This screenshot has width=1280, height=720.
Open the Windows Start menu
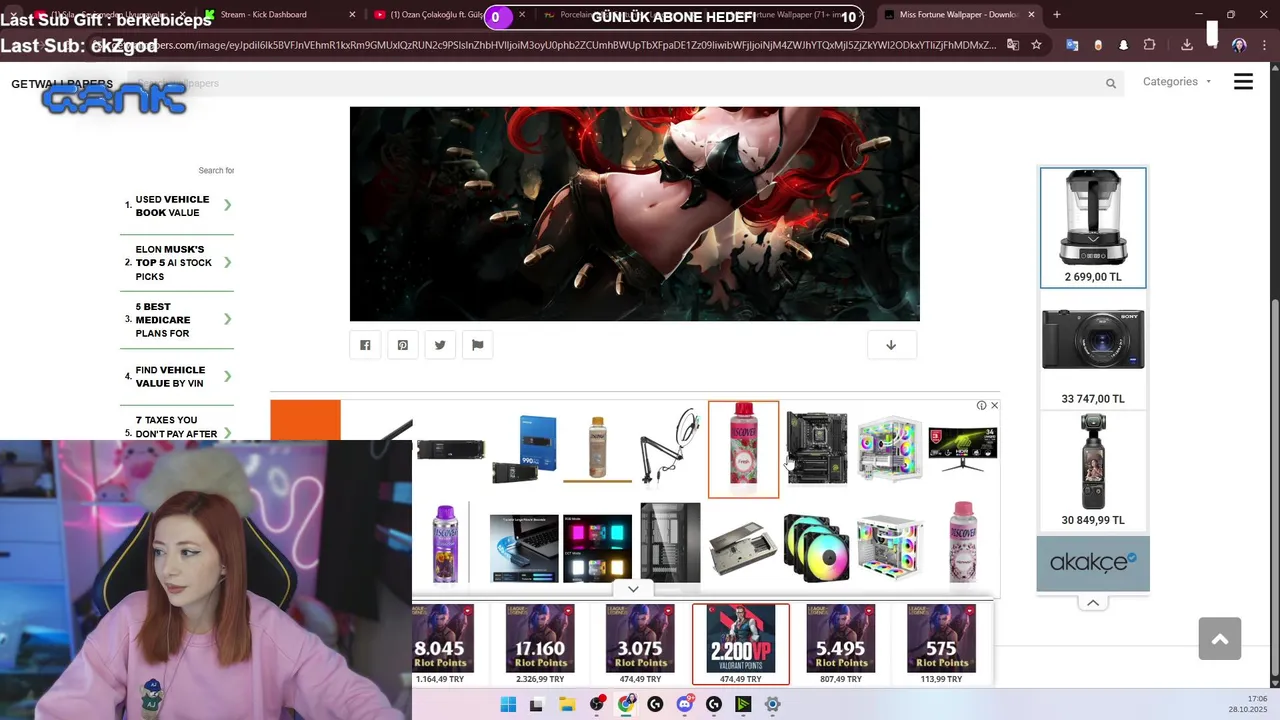point(508,704)
